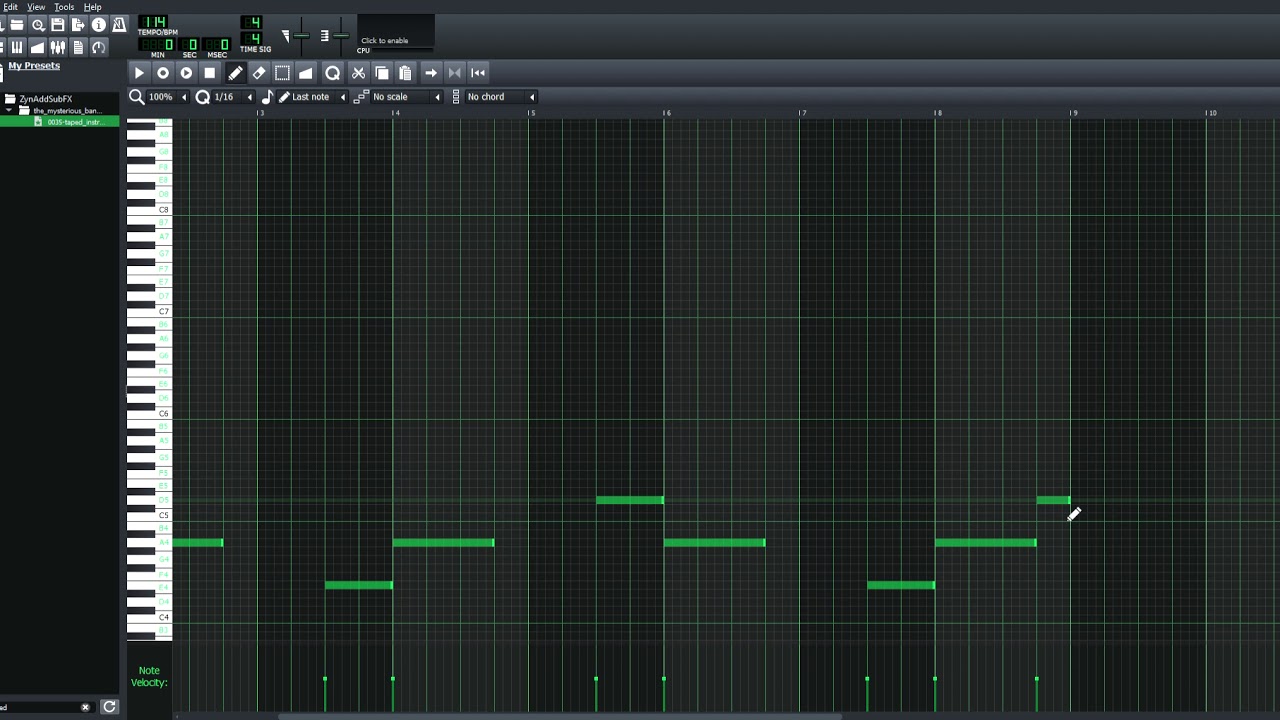The image size is (1280, 720).
Task: Open the Tools menu
Action: tap(64, 7)
